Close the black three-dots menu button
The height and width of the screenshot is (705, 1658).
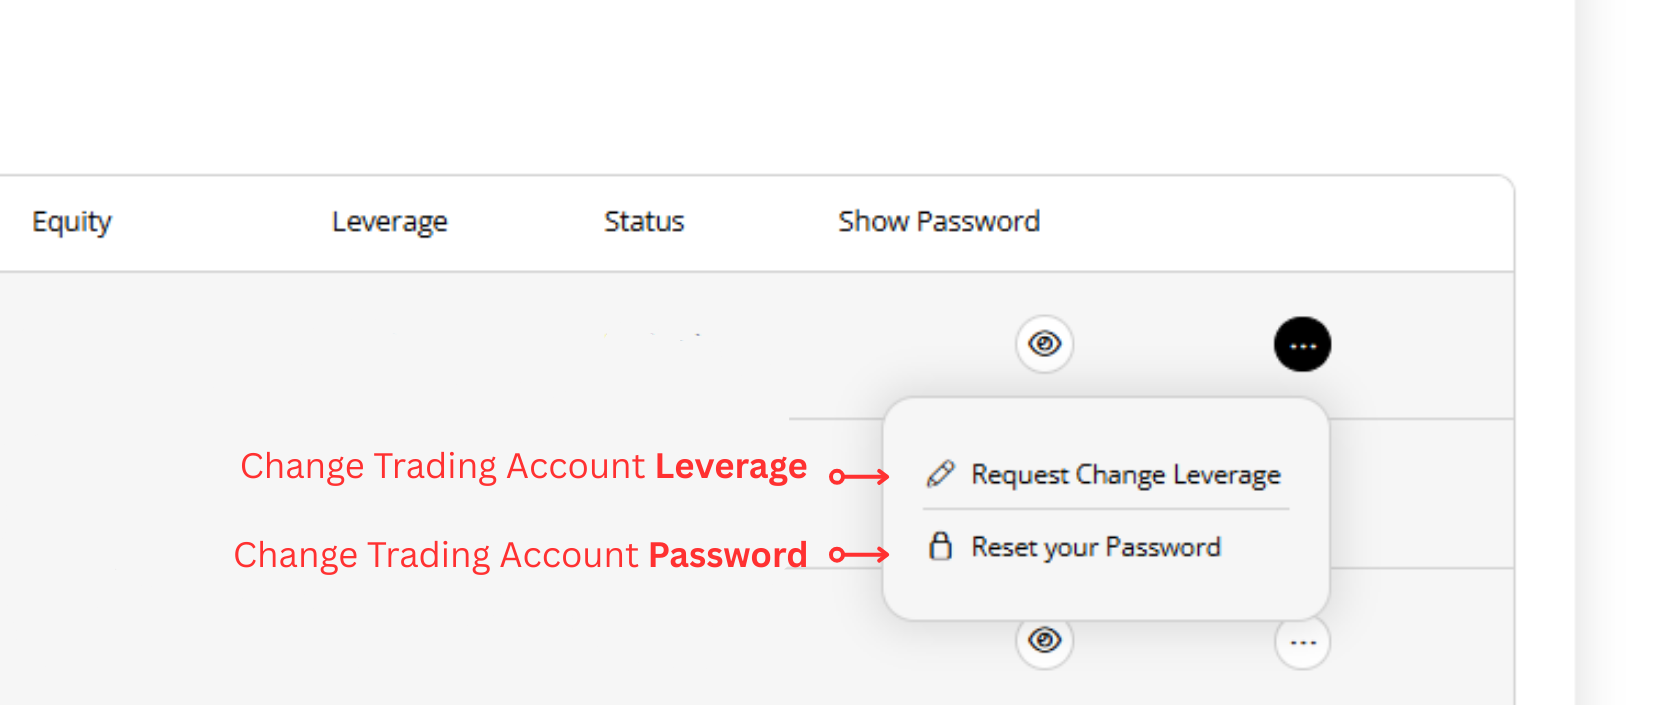[x=1302, y=345]
